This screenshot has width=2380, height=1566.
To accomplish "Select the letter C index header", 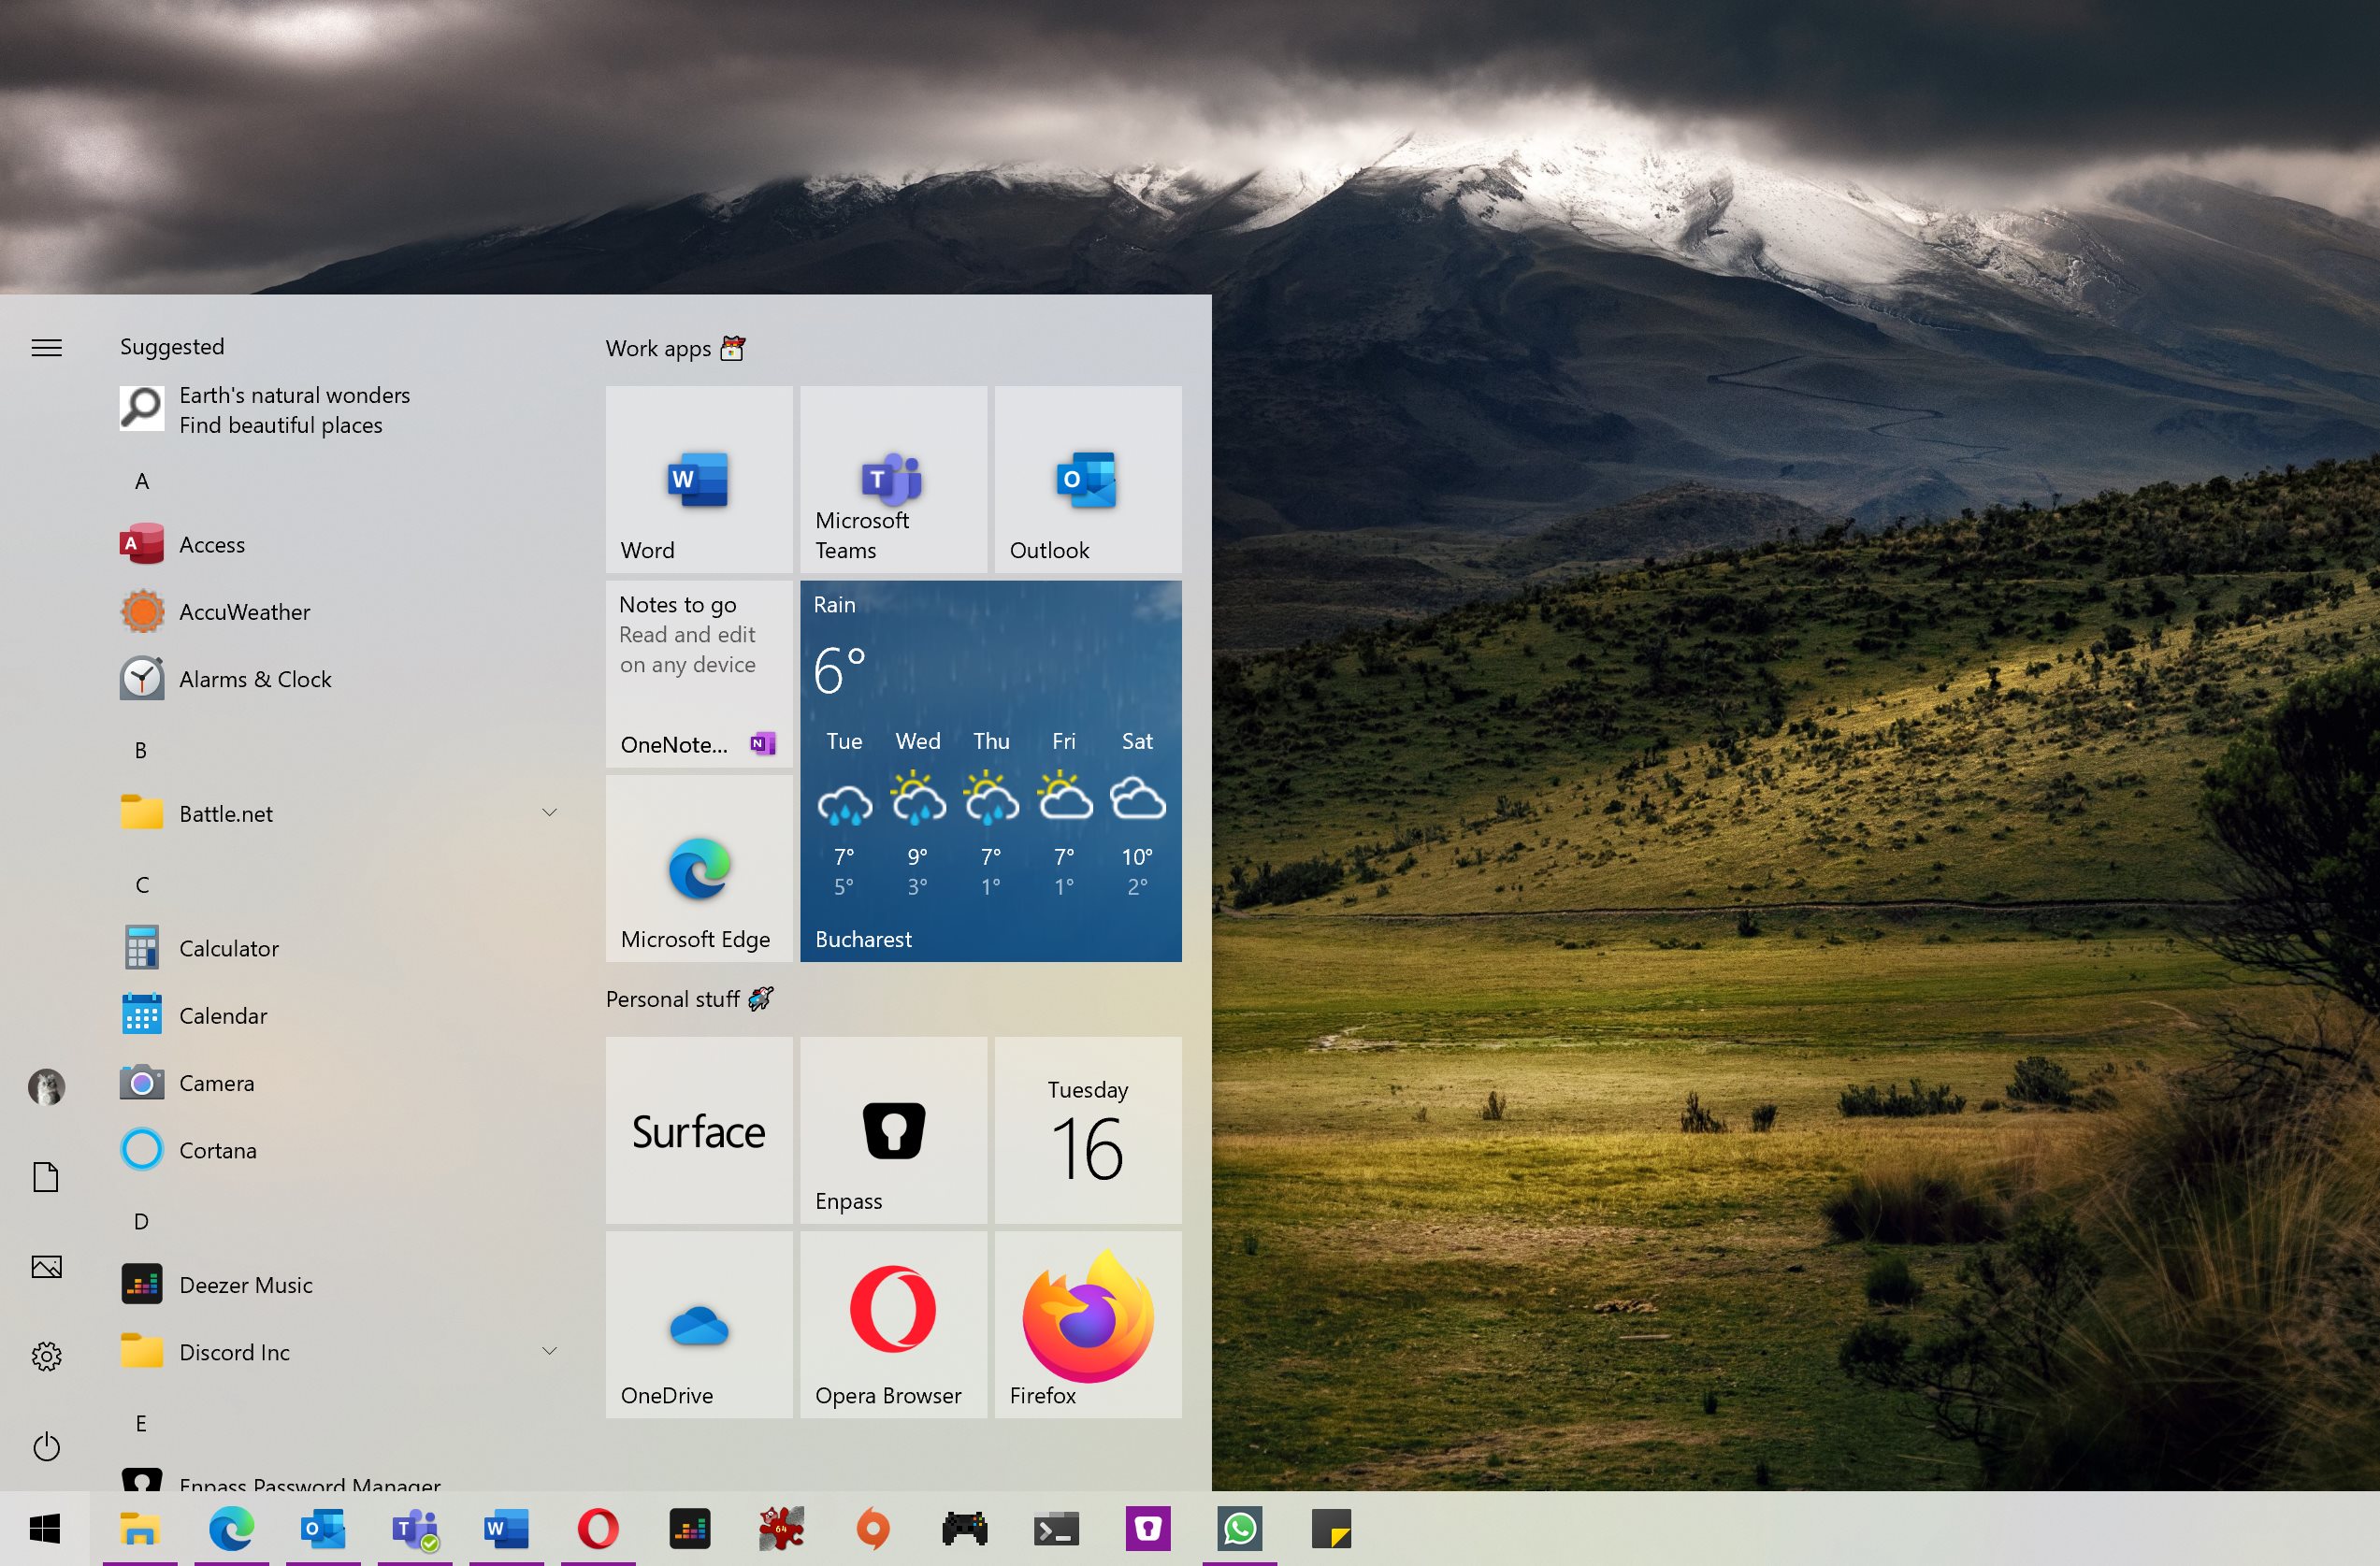I will click(142, 885).
